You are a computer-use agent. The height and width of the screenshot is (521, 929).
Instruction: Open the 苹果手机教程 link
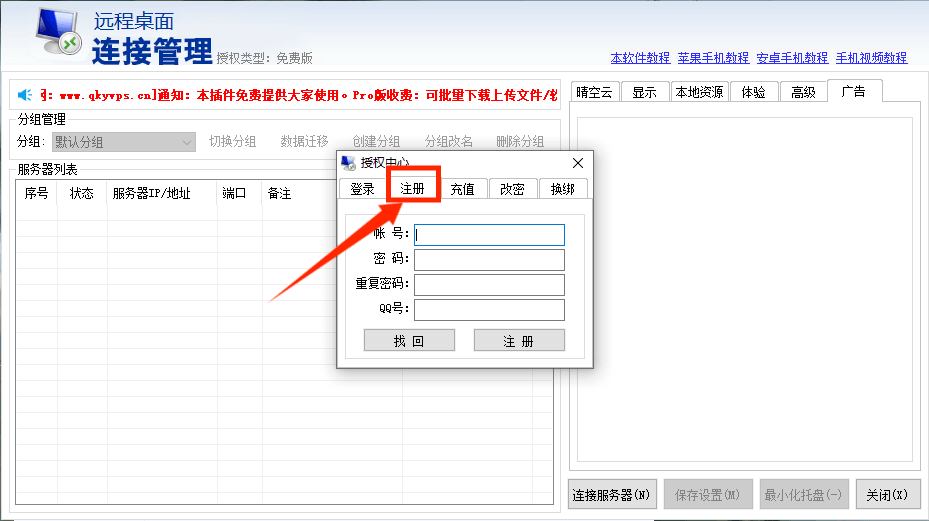[x=713, y=58]
